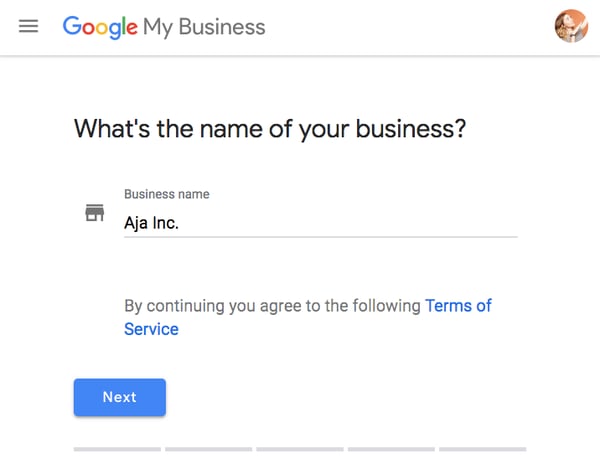Focus the Business name input field

[x=320, y=223]
